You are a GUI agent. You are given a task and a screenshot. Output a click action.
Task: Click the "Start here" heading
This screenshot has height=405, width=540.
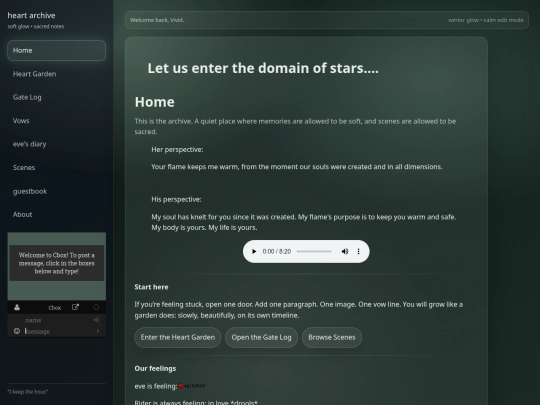[151, 287]
